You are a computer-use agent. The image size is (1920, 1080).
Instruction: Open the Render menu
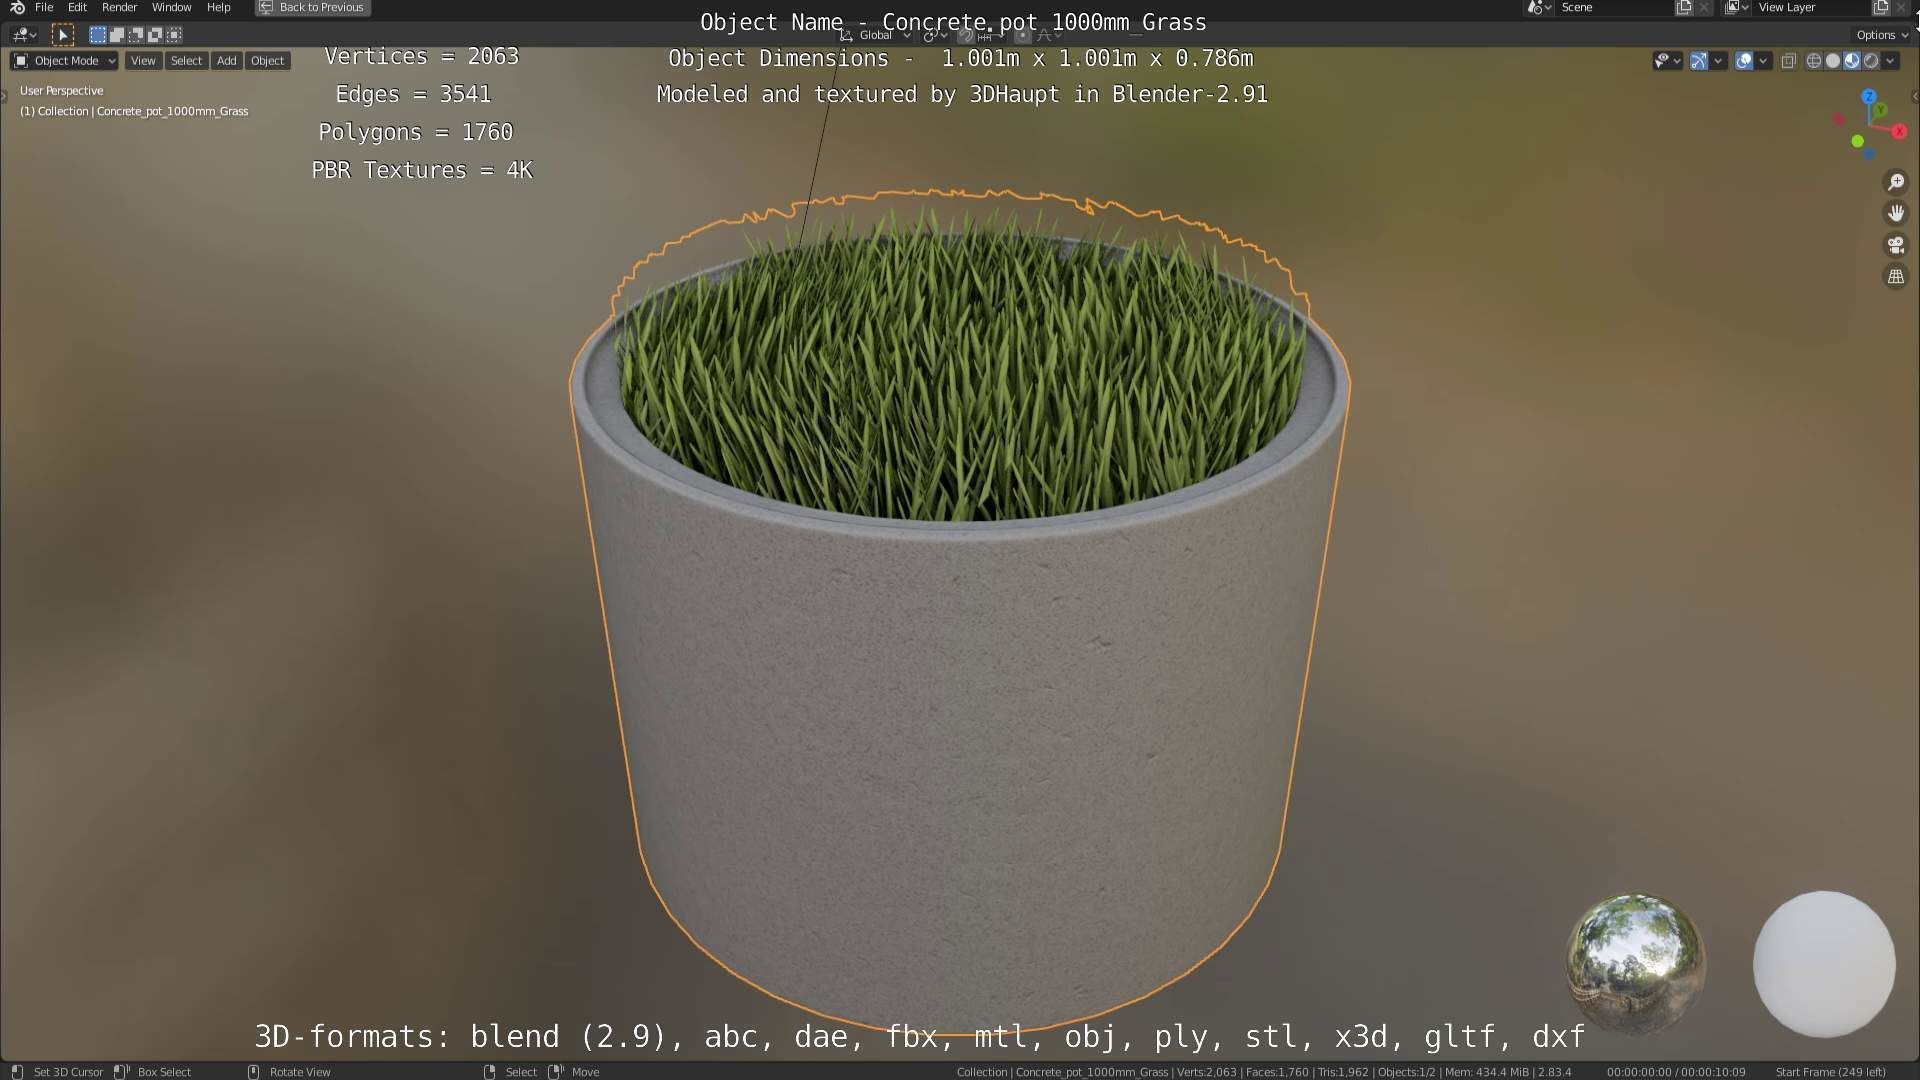119,7
